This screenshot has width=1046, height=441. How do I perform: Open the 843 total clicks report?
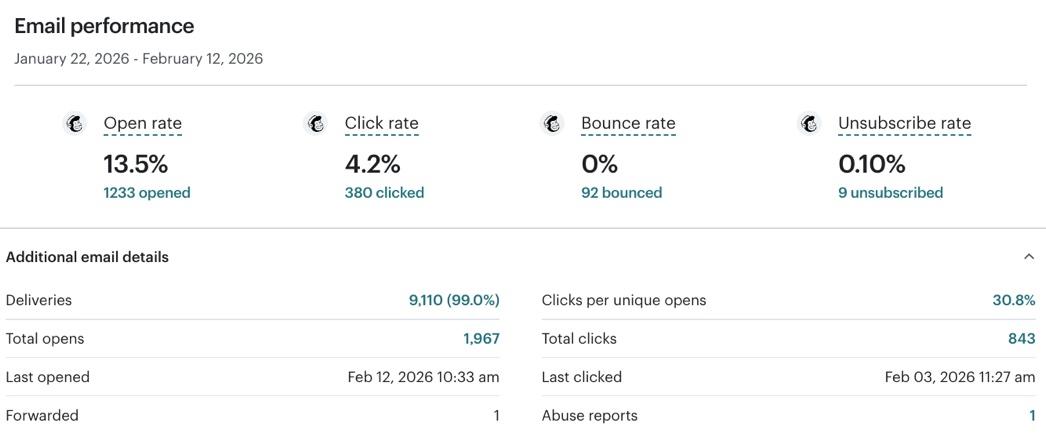click(x=1021, y=339)
